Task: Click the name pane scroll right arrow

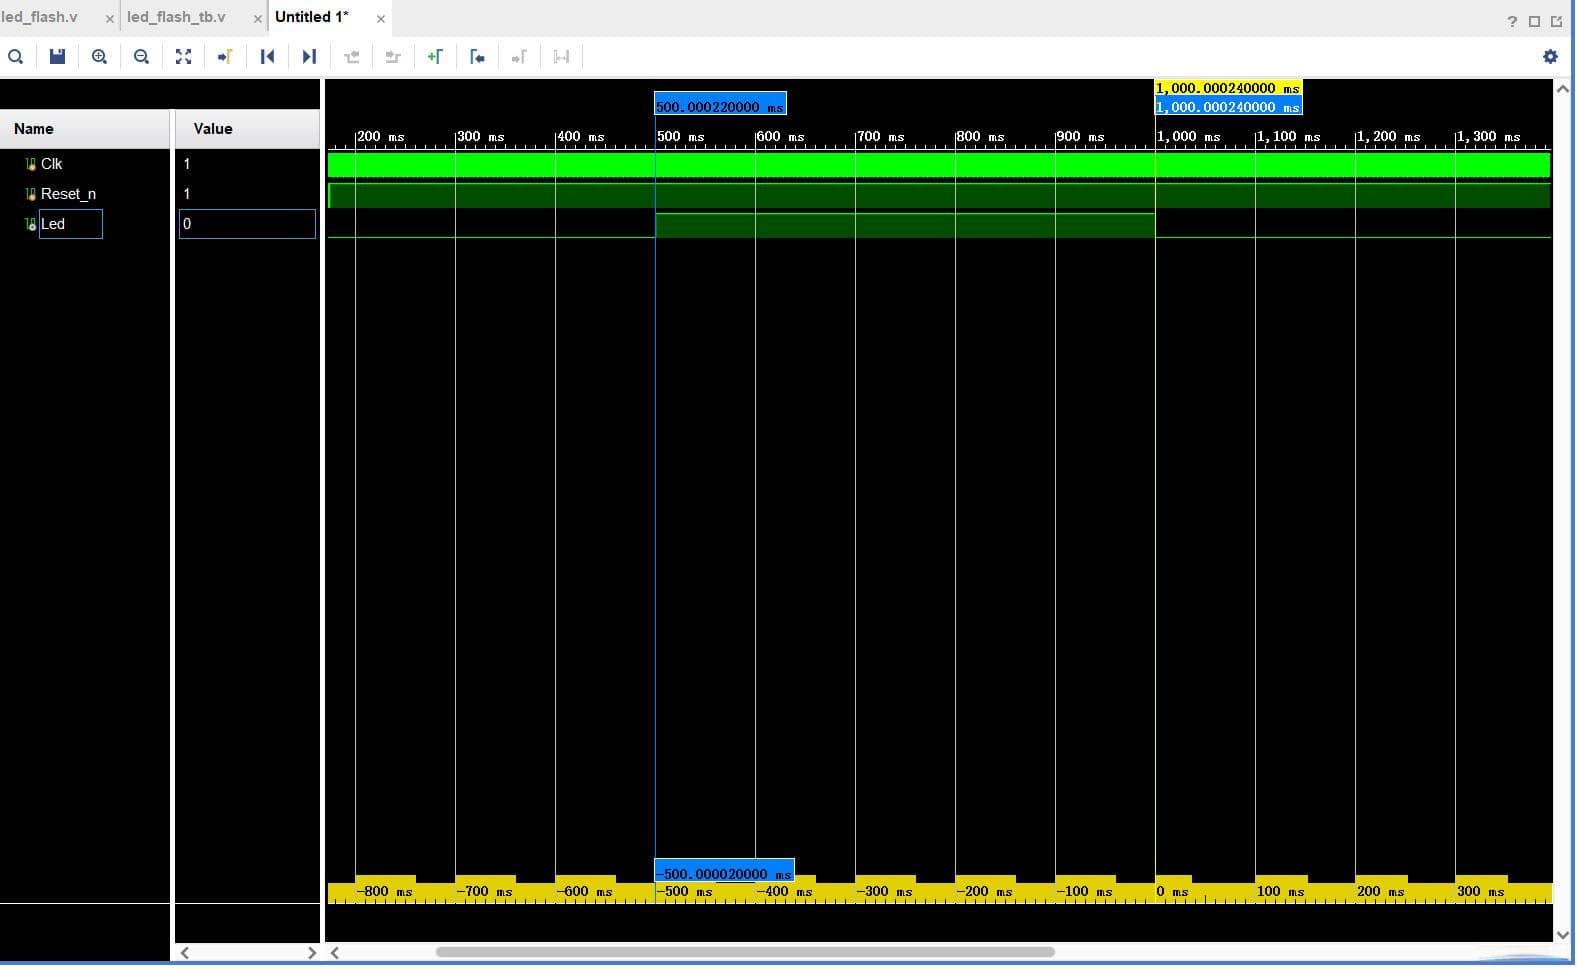Action: (311, 953)
